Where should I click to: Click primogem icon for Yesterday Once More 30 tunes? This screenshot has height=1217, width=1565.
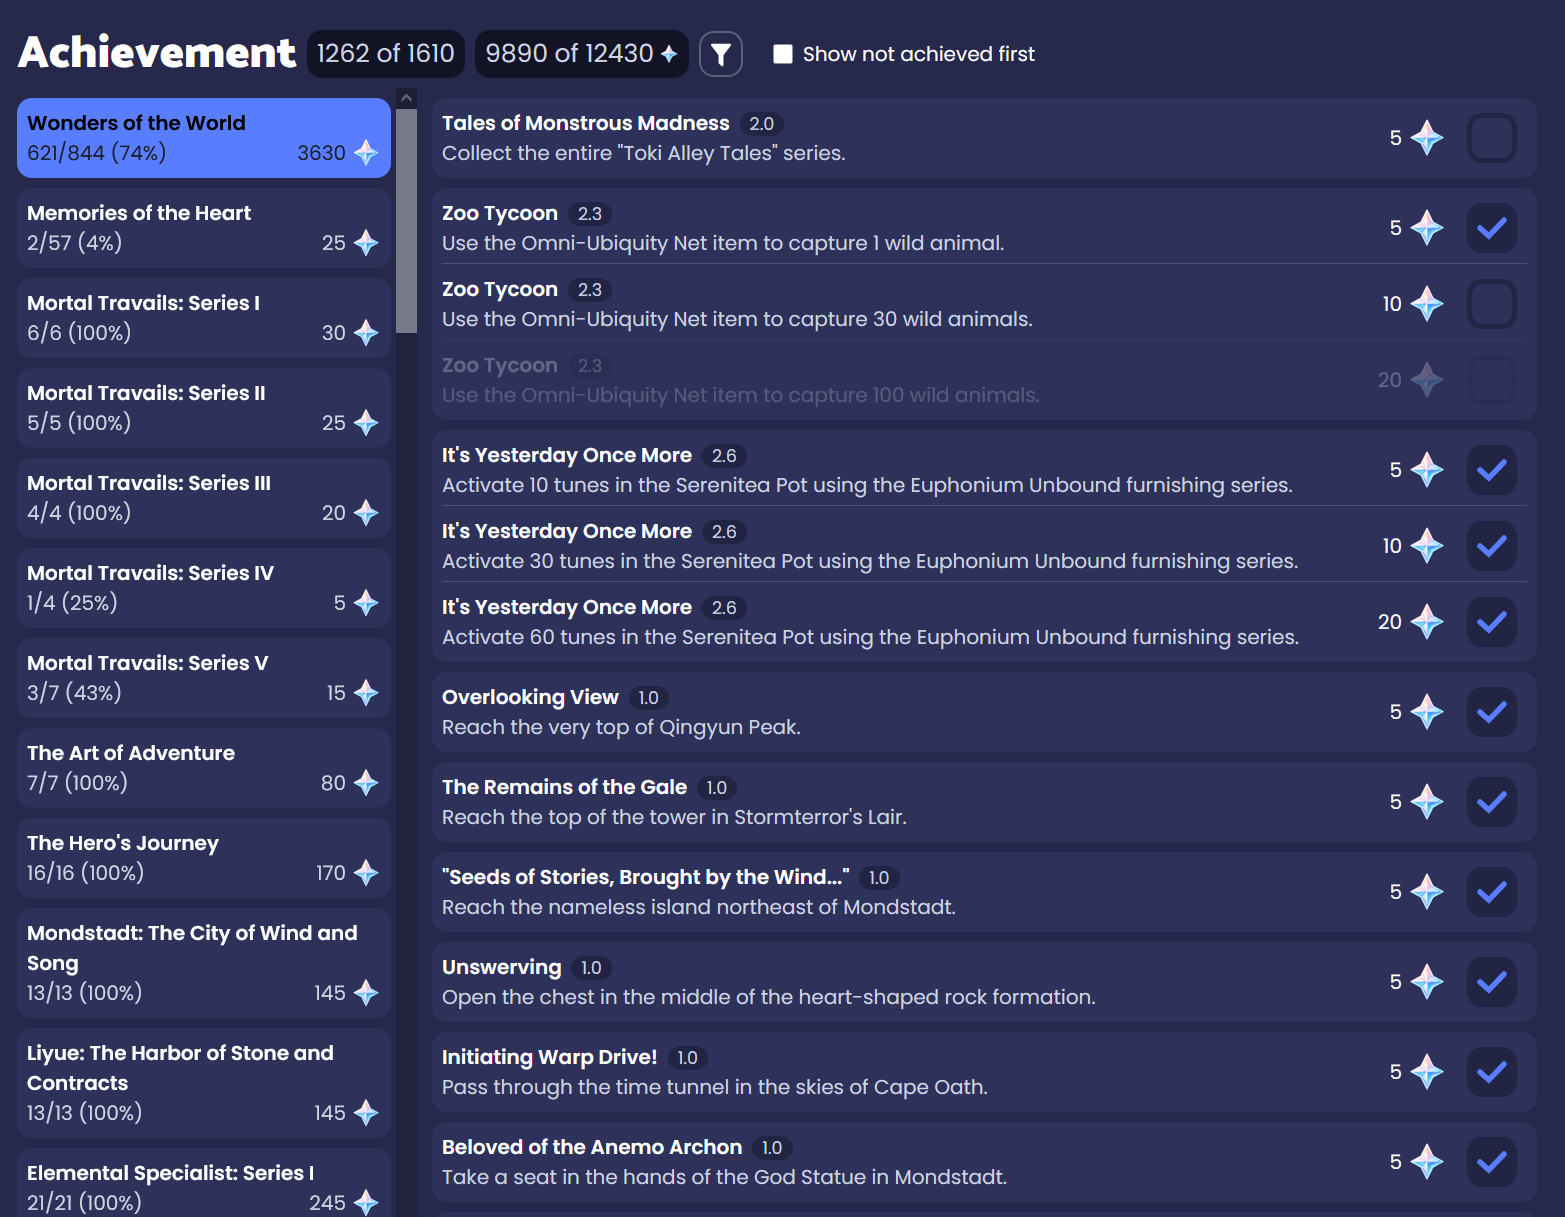point(1427,546)
